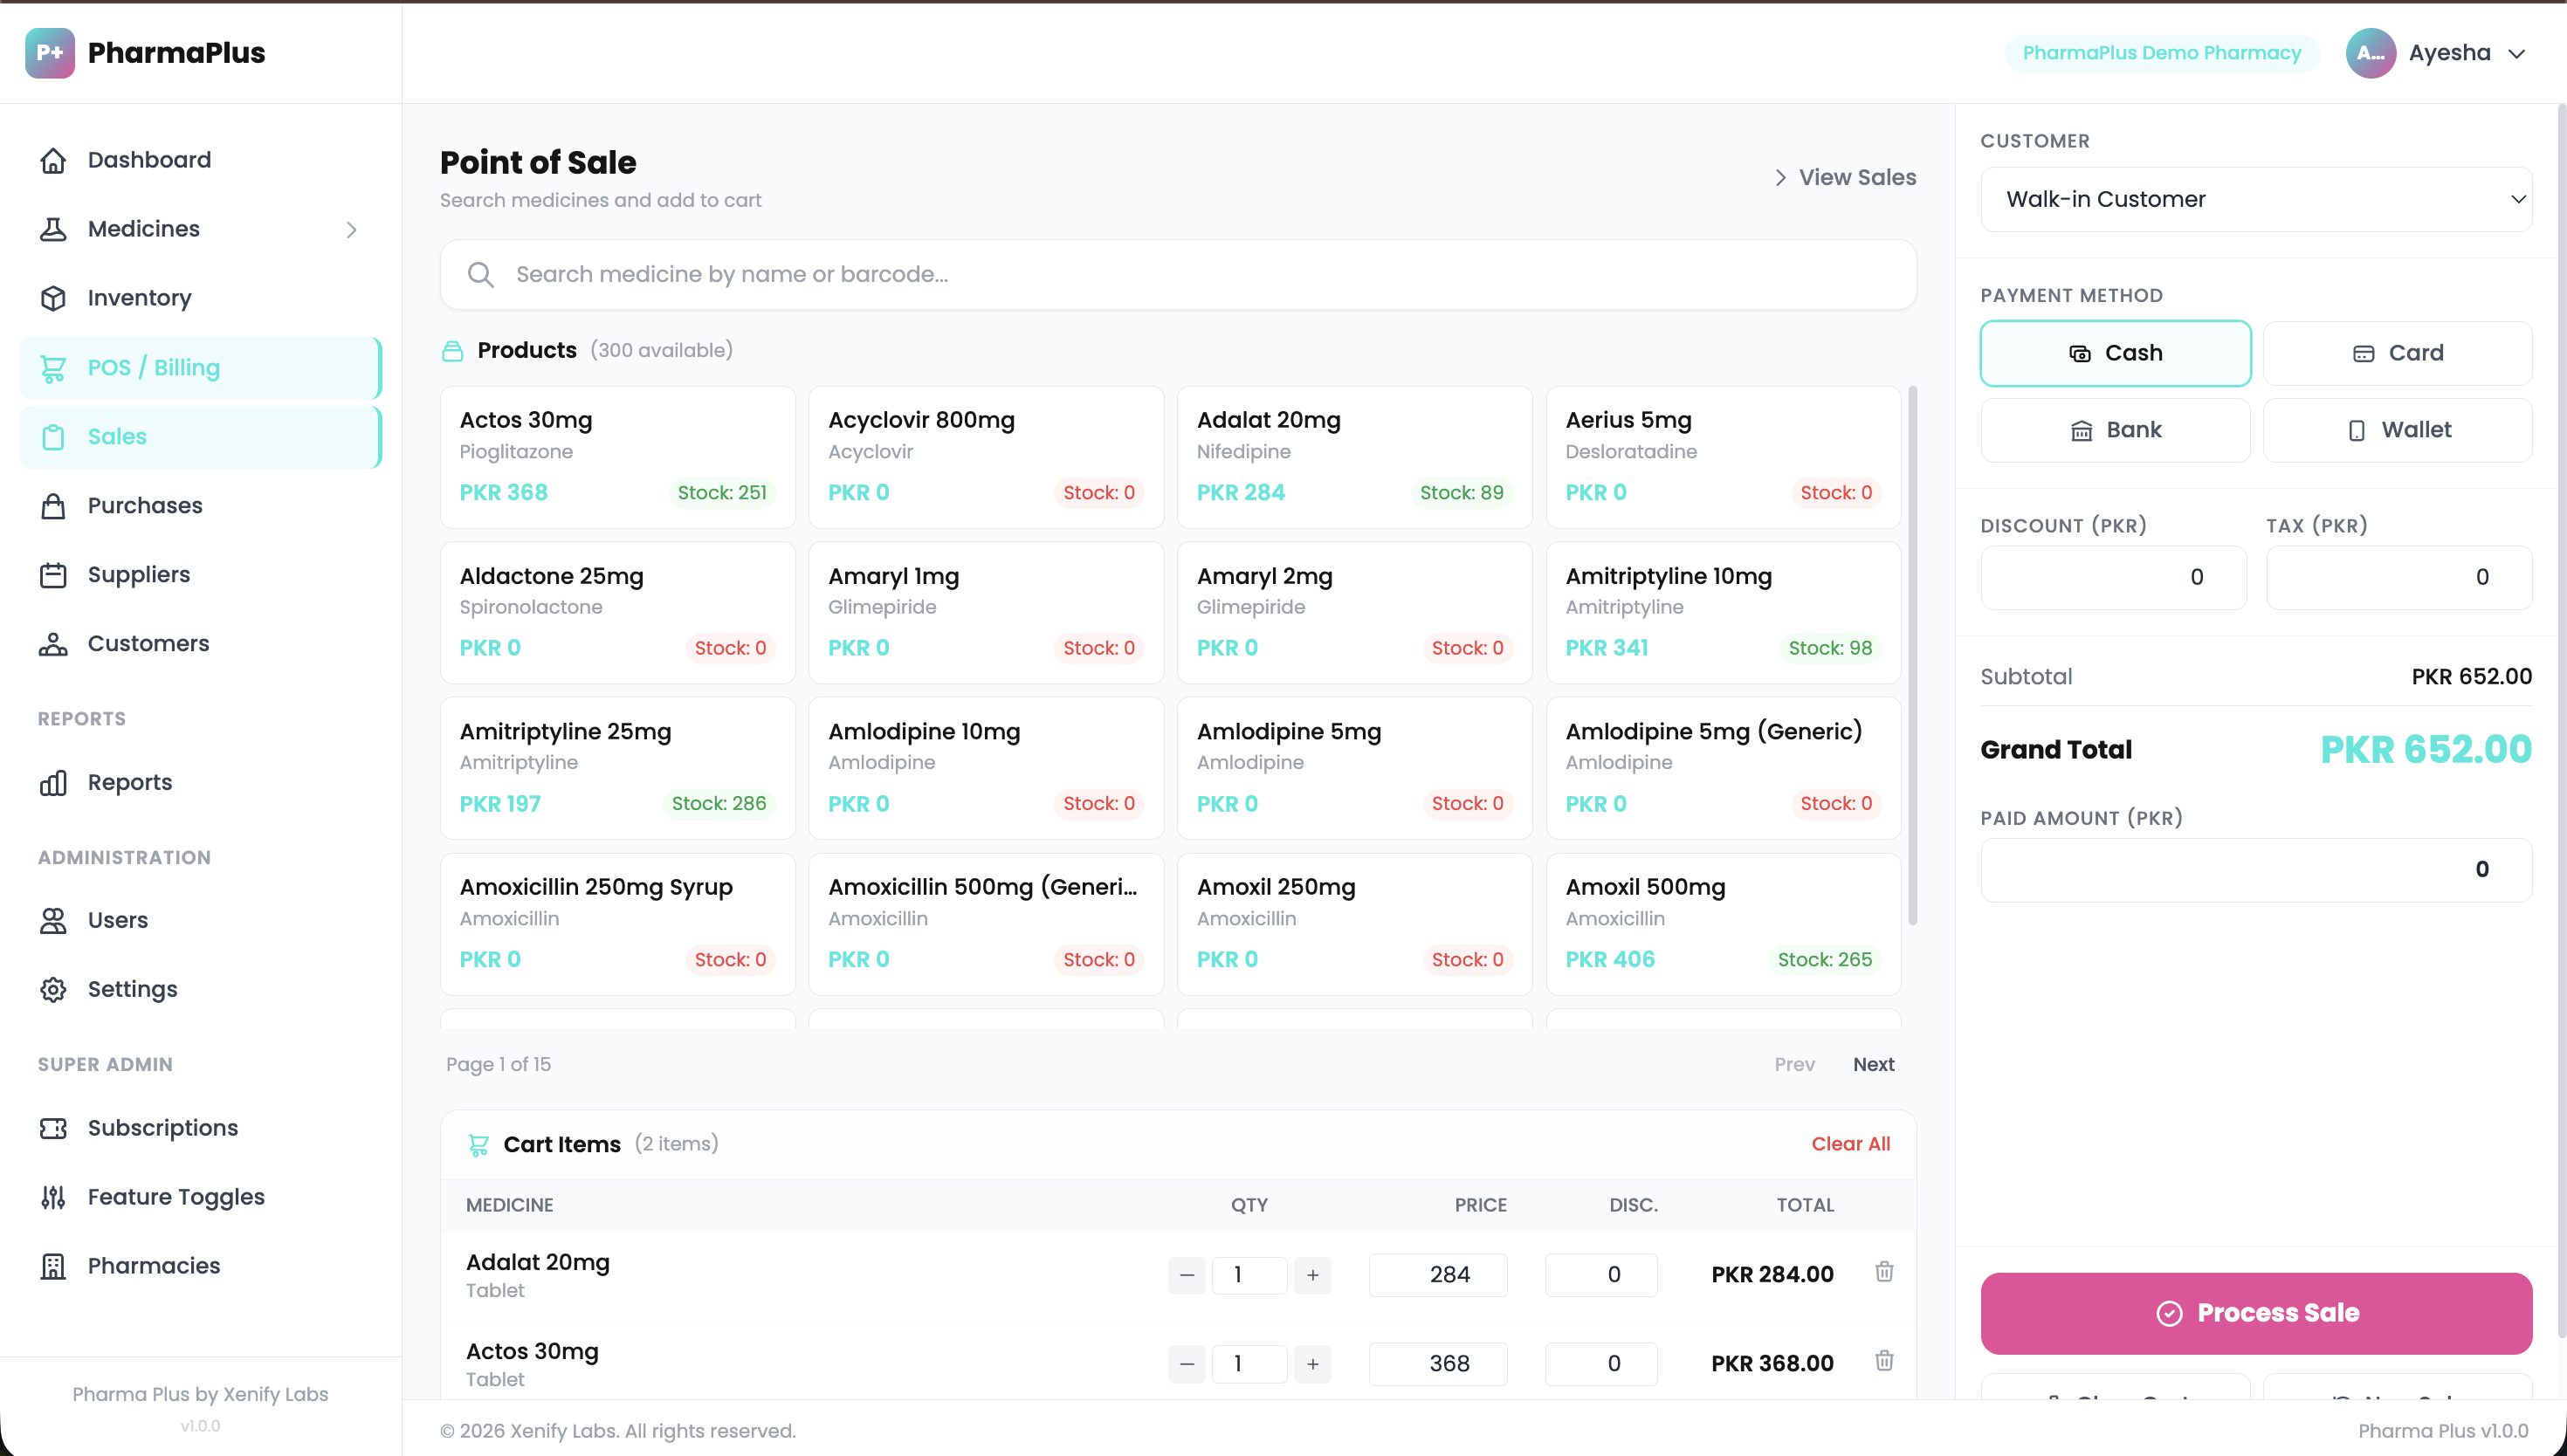The width and height of the screenshot is (2567, 1456).
Task: Go to Next products page
Action: click(x=1873, y=1064)
